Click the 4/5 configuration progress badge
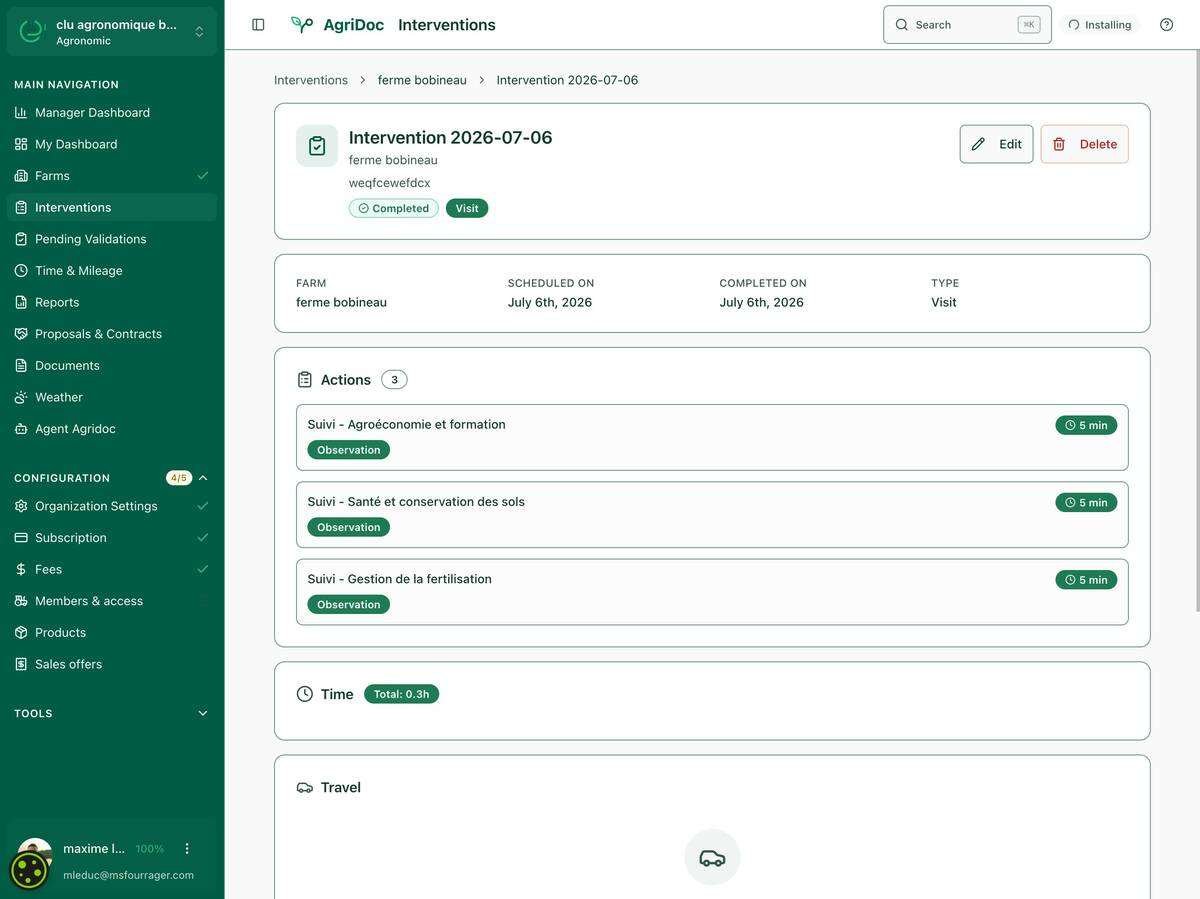 point(179,478)
